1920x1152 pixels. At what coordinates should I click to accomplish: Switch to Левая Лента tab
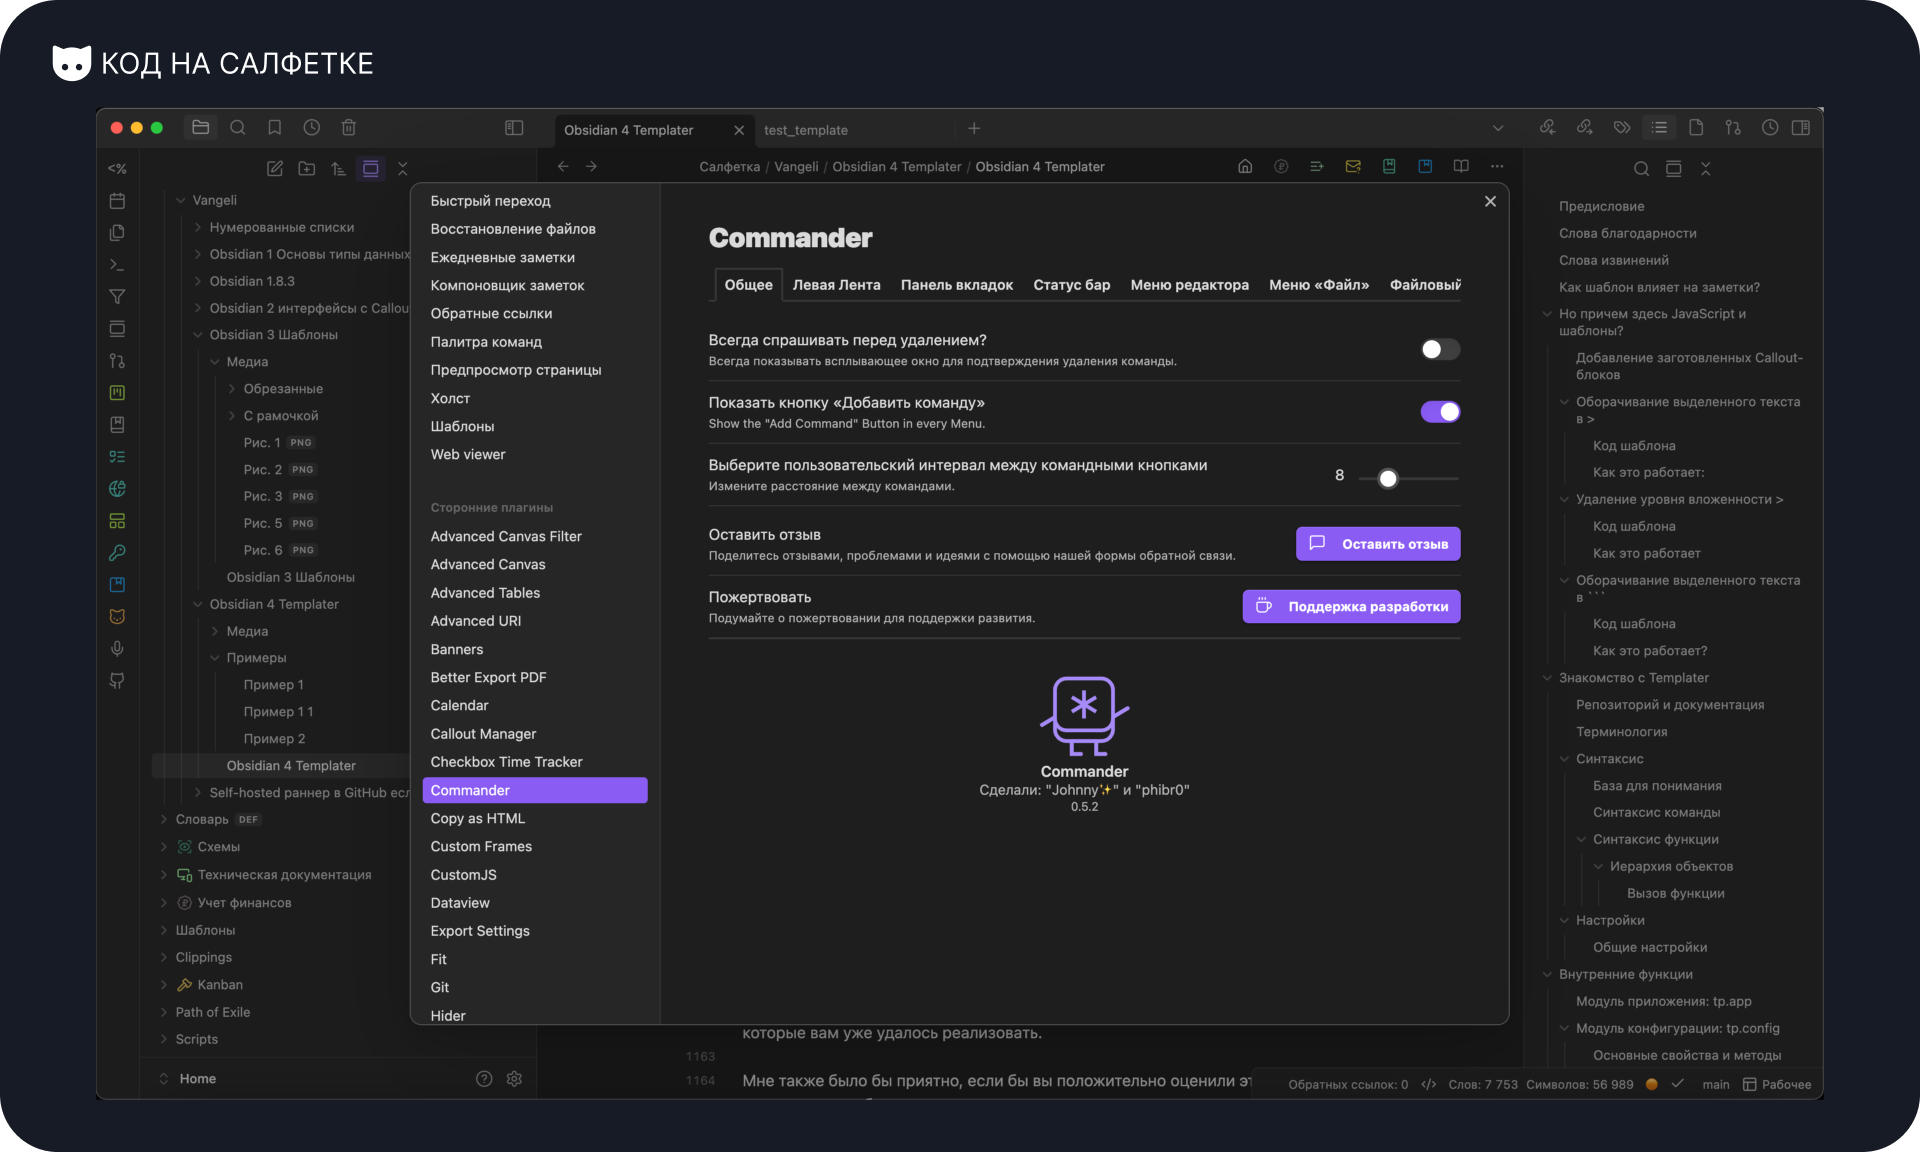point(836,285)
